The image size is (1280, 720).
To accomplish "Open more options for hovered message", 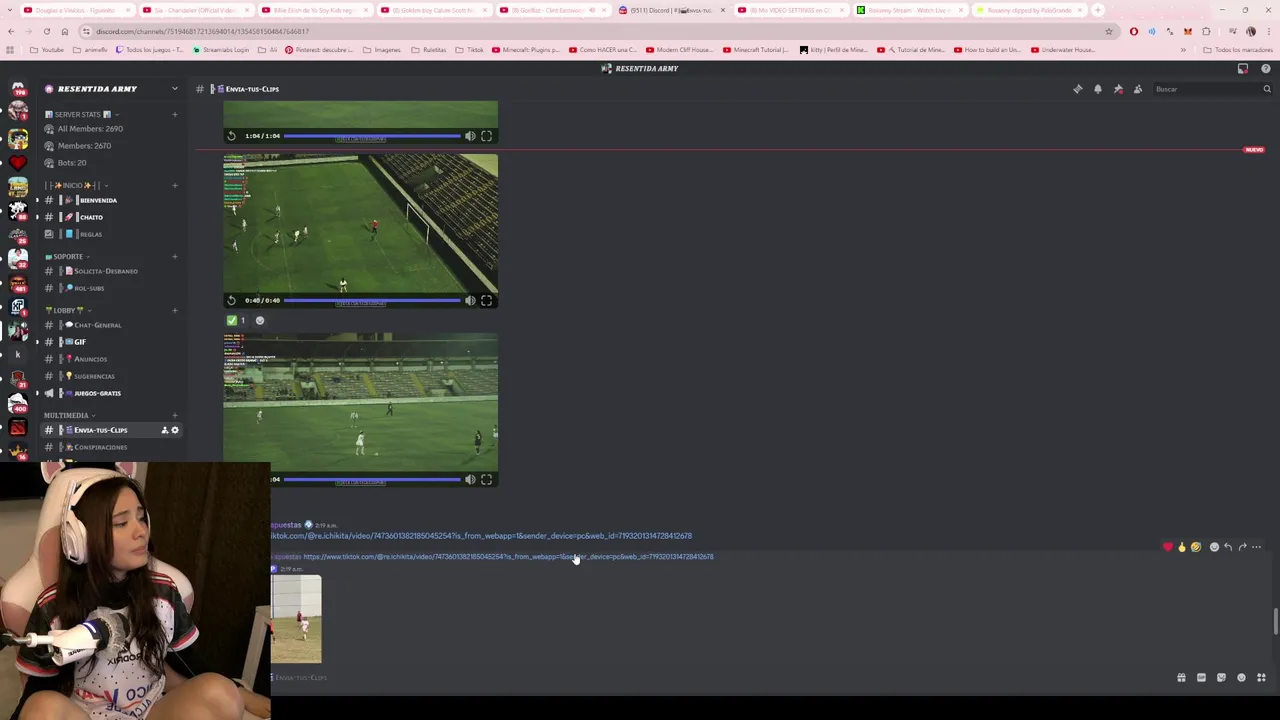I will pos(1256,547).
